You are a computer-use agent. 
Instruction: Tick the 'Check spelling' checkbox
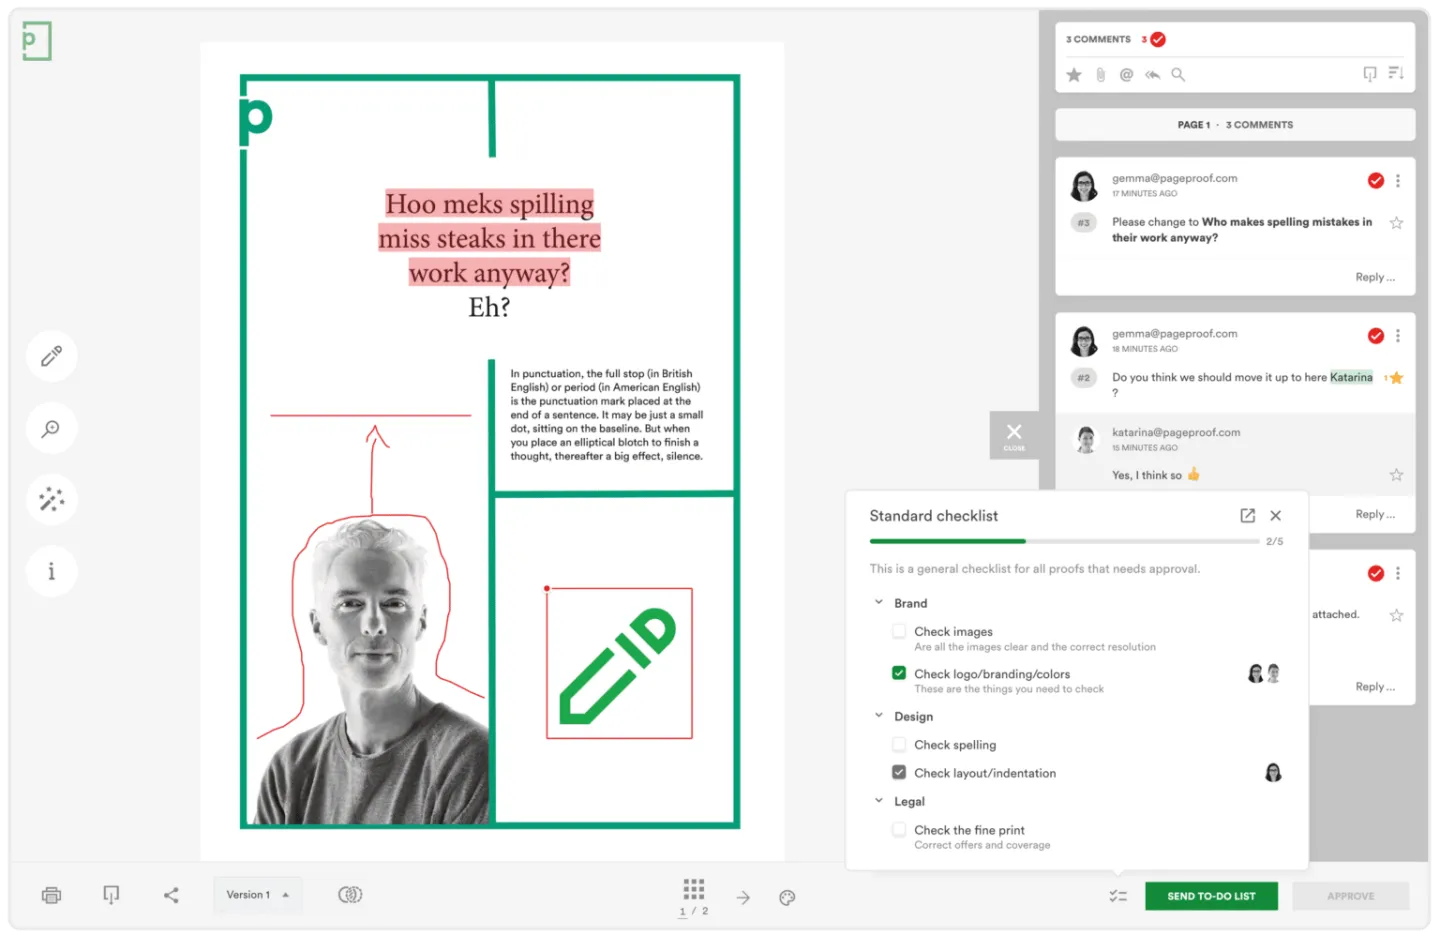coord(899,744)
